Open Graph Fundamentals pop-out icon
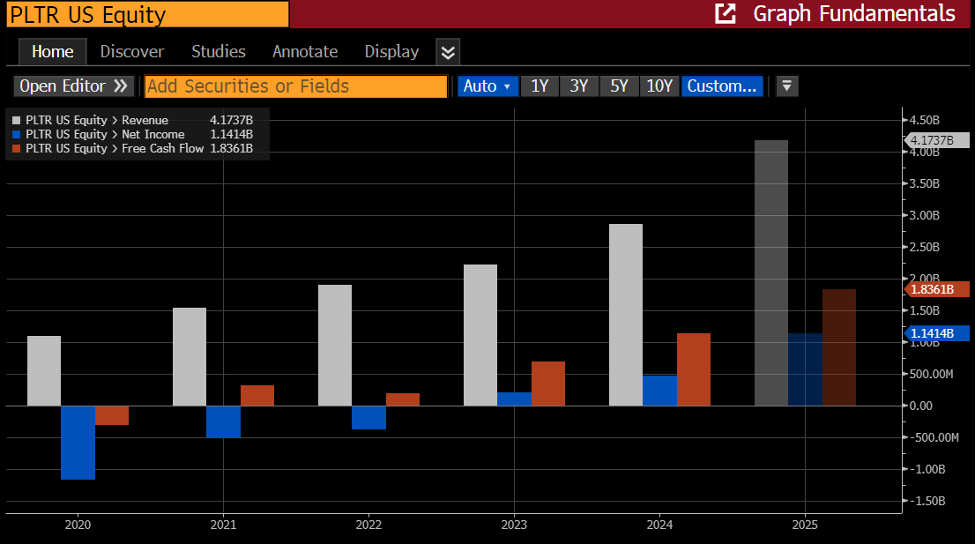This screenshot has width=977, height=545. coord(725,13)
